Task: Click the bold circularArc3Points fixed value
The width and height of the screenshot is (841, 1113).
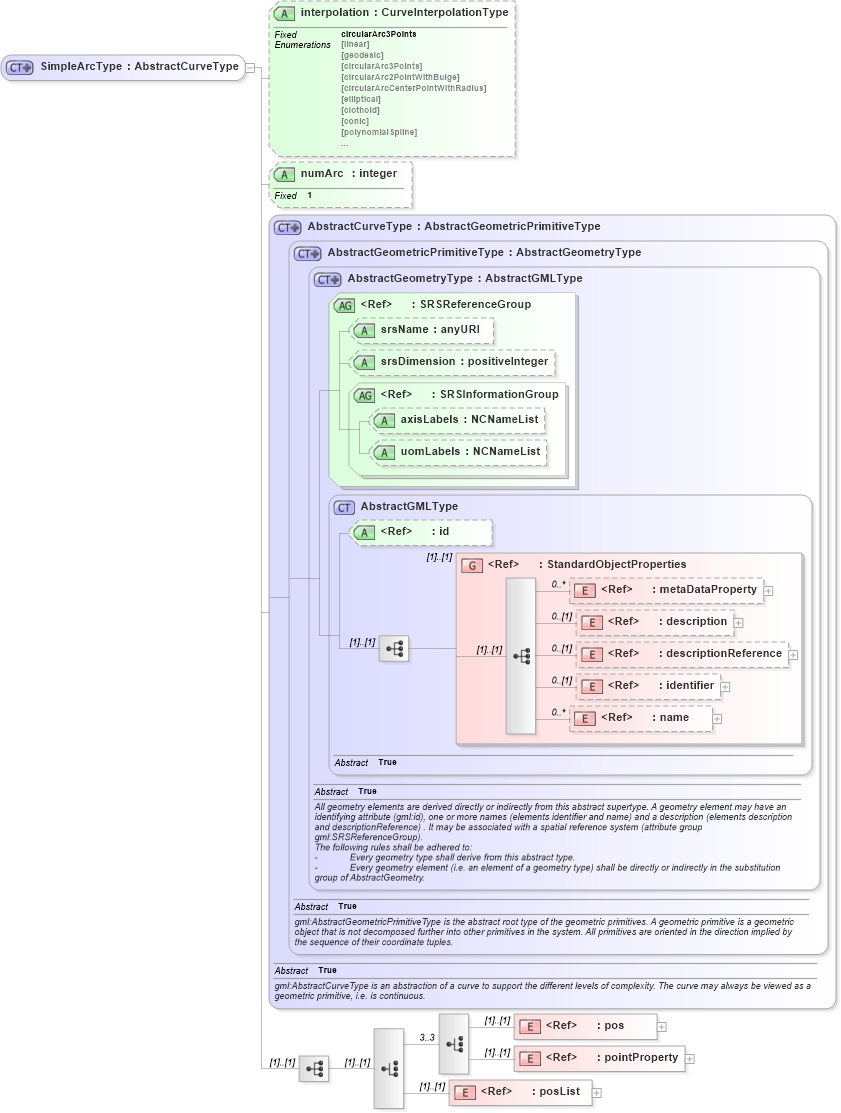Action: tap(379, 34)
